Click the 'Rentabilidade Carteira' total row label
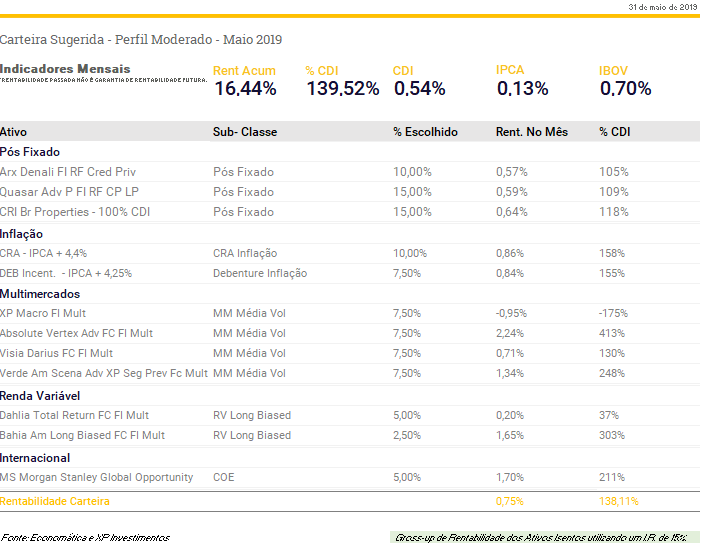Viewport: 712px width, 557px height. pos(55,501)
